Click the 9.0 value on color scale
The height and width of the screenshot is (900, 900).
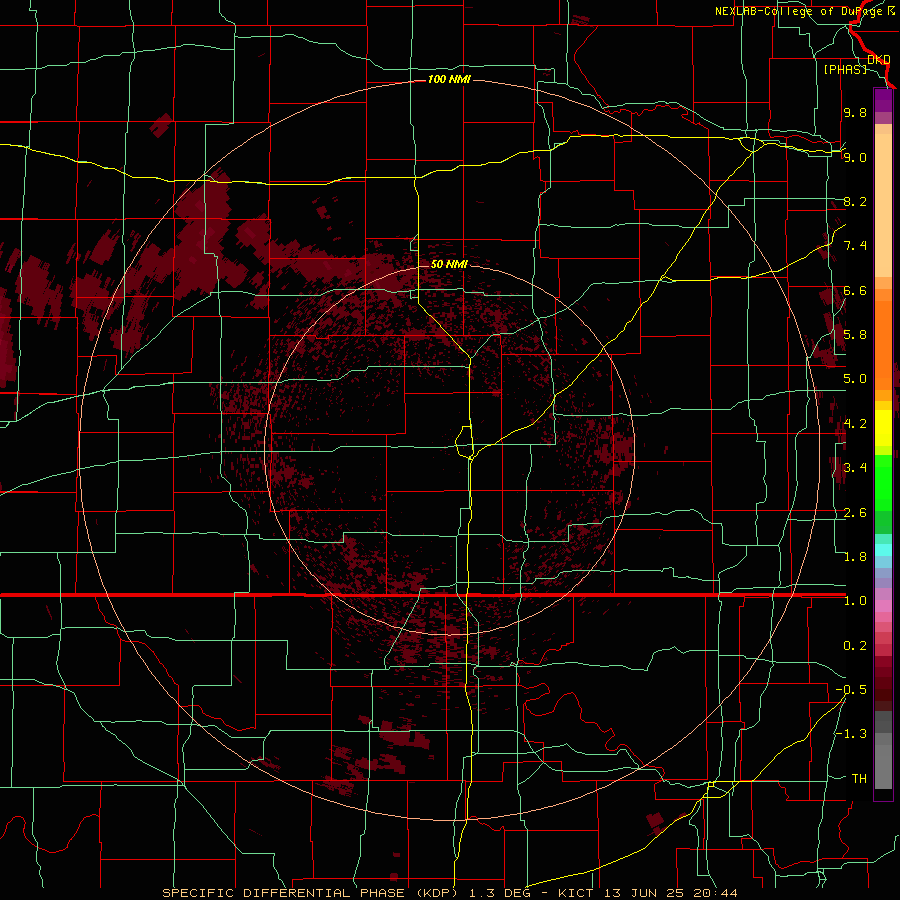[855, 157]
